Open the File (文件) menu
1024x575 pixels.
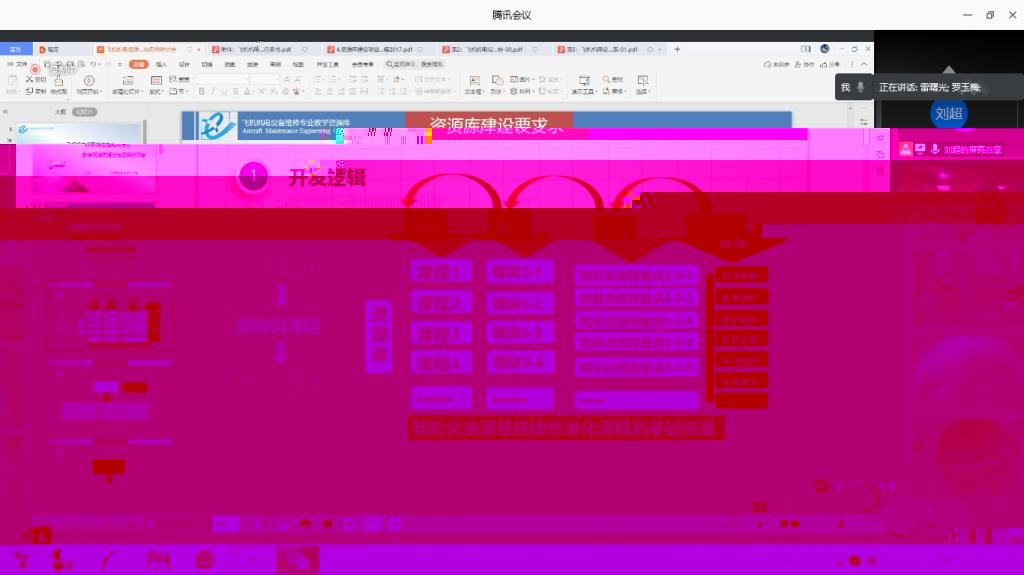point(18,64)
